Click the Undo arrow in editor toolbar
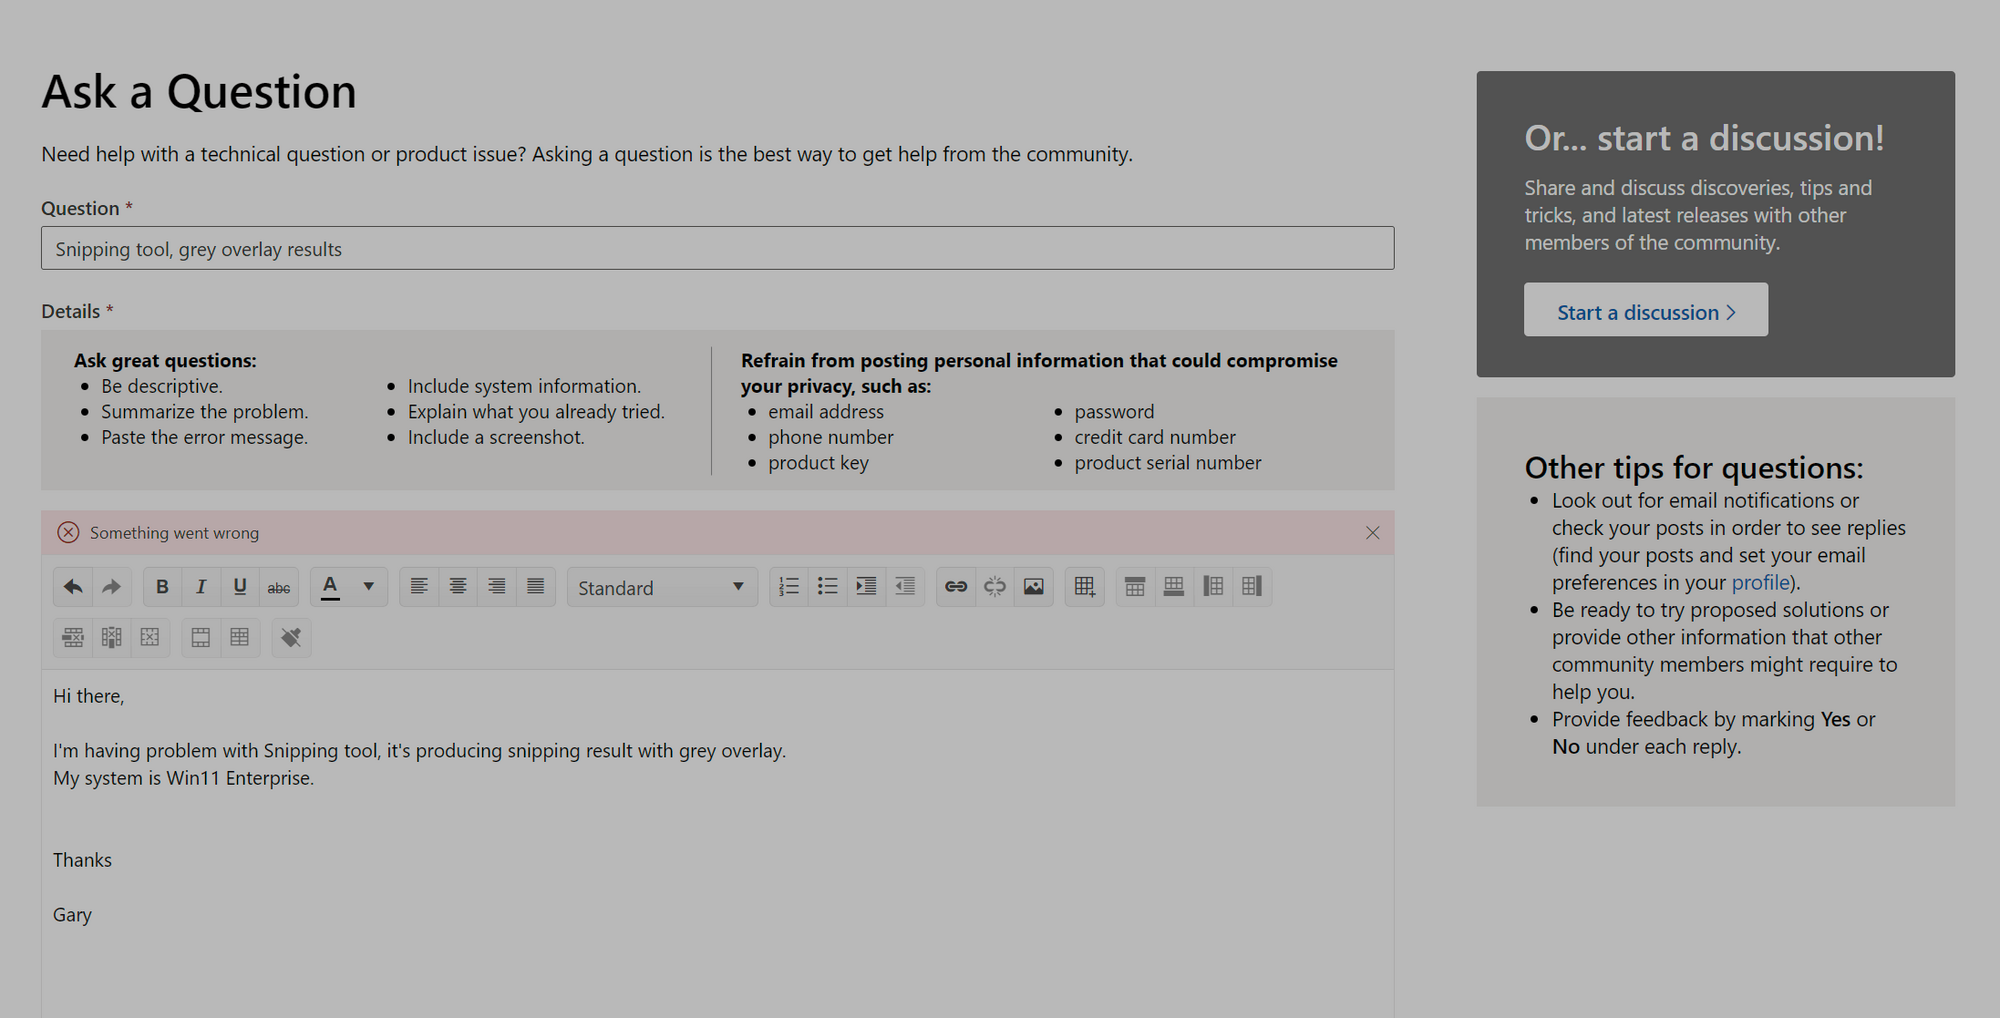2000x1018 pixels. tap(73, 587)
